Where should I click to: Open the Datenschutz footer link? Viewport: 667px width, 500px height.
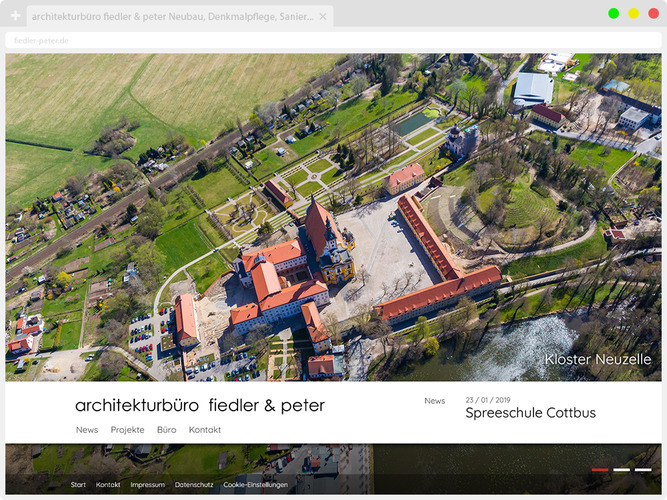point(193,485)
